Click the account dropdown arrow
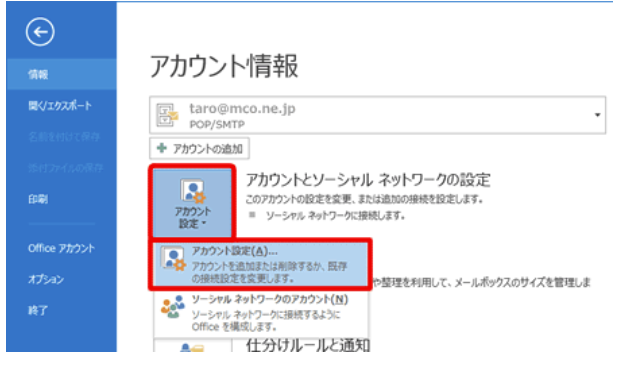638x367 pixels. point(597,115)
